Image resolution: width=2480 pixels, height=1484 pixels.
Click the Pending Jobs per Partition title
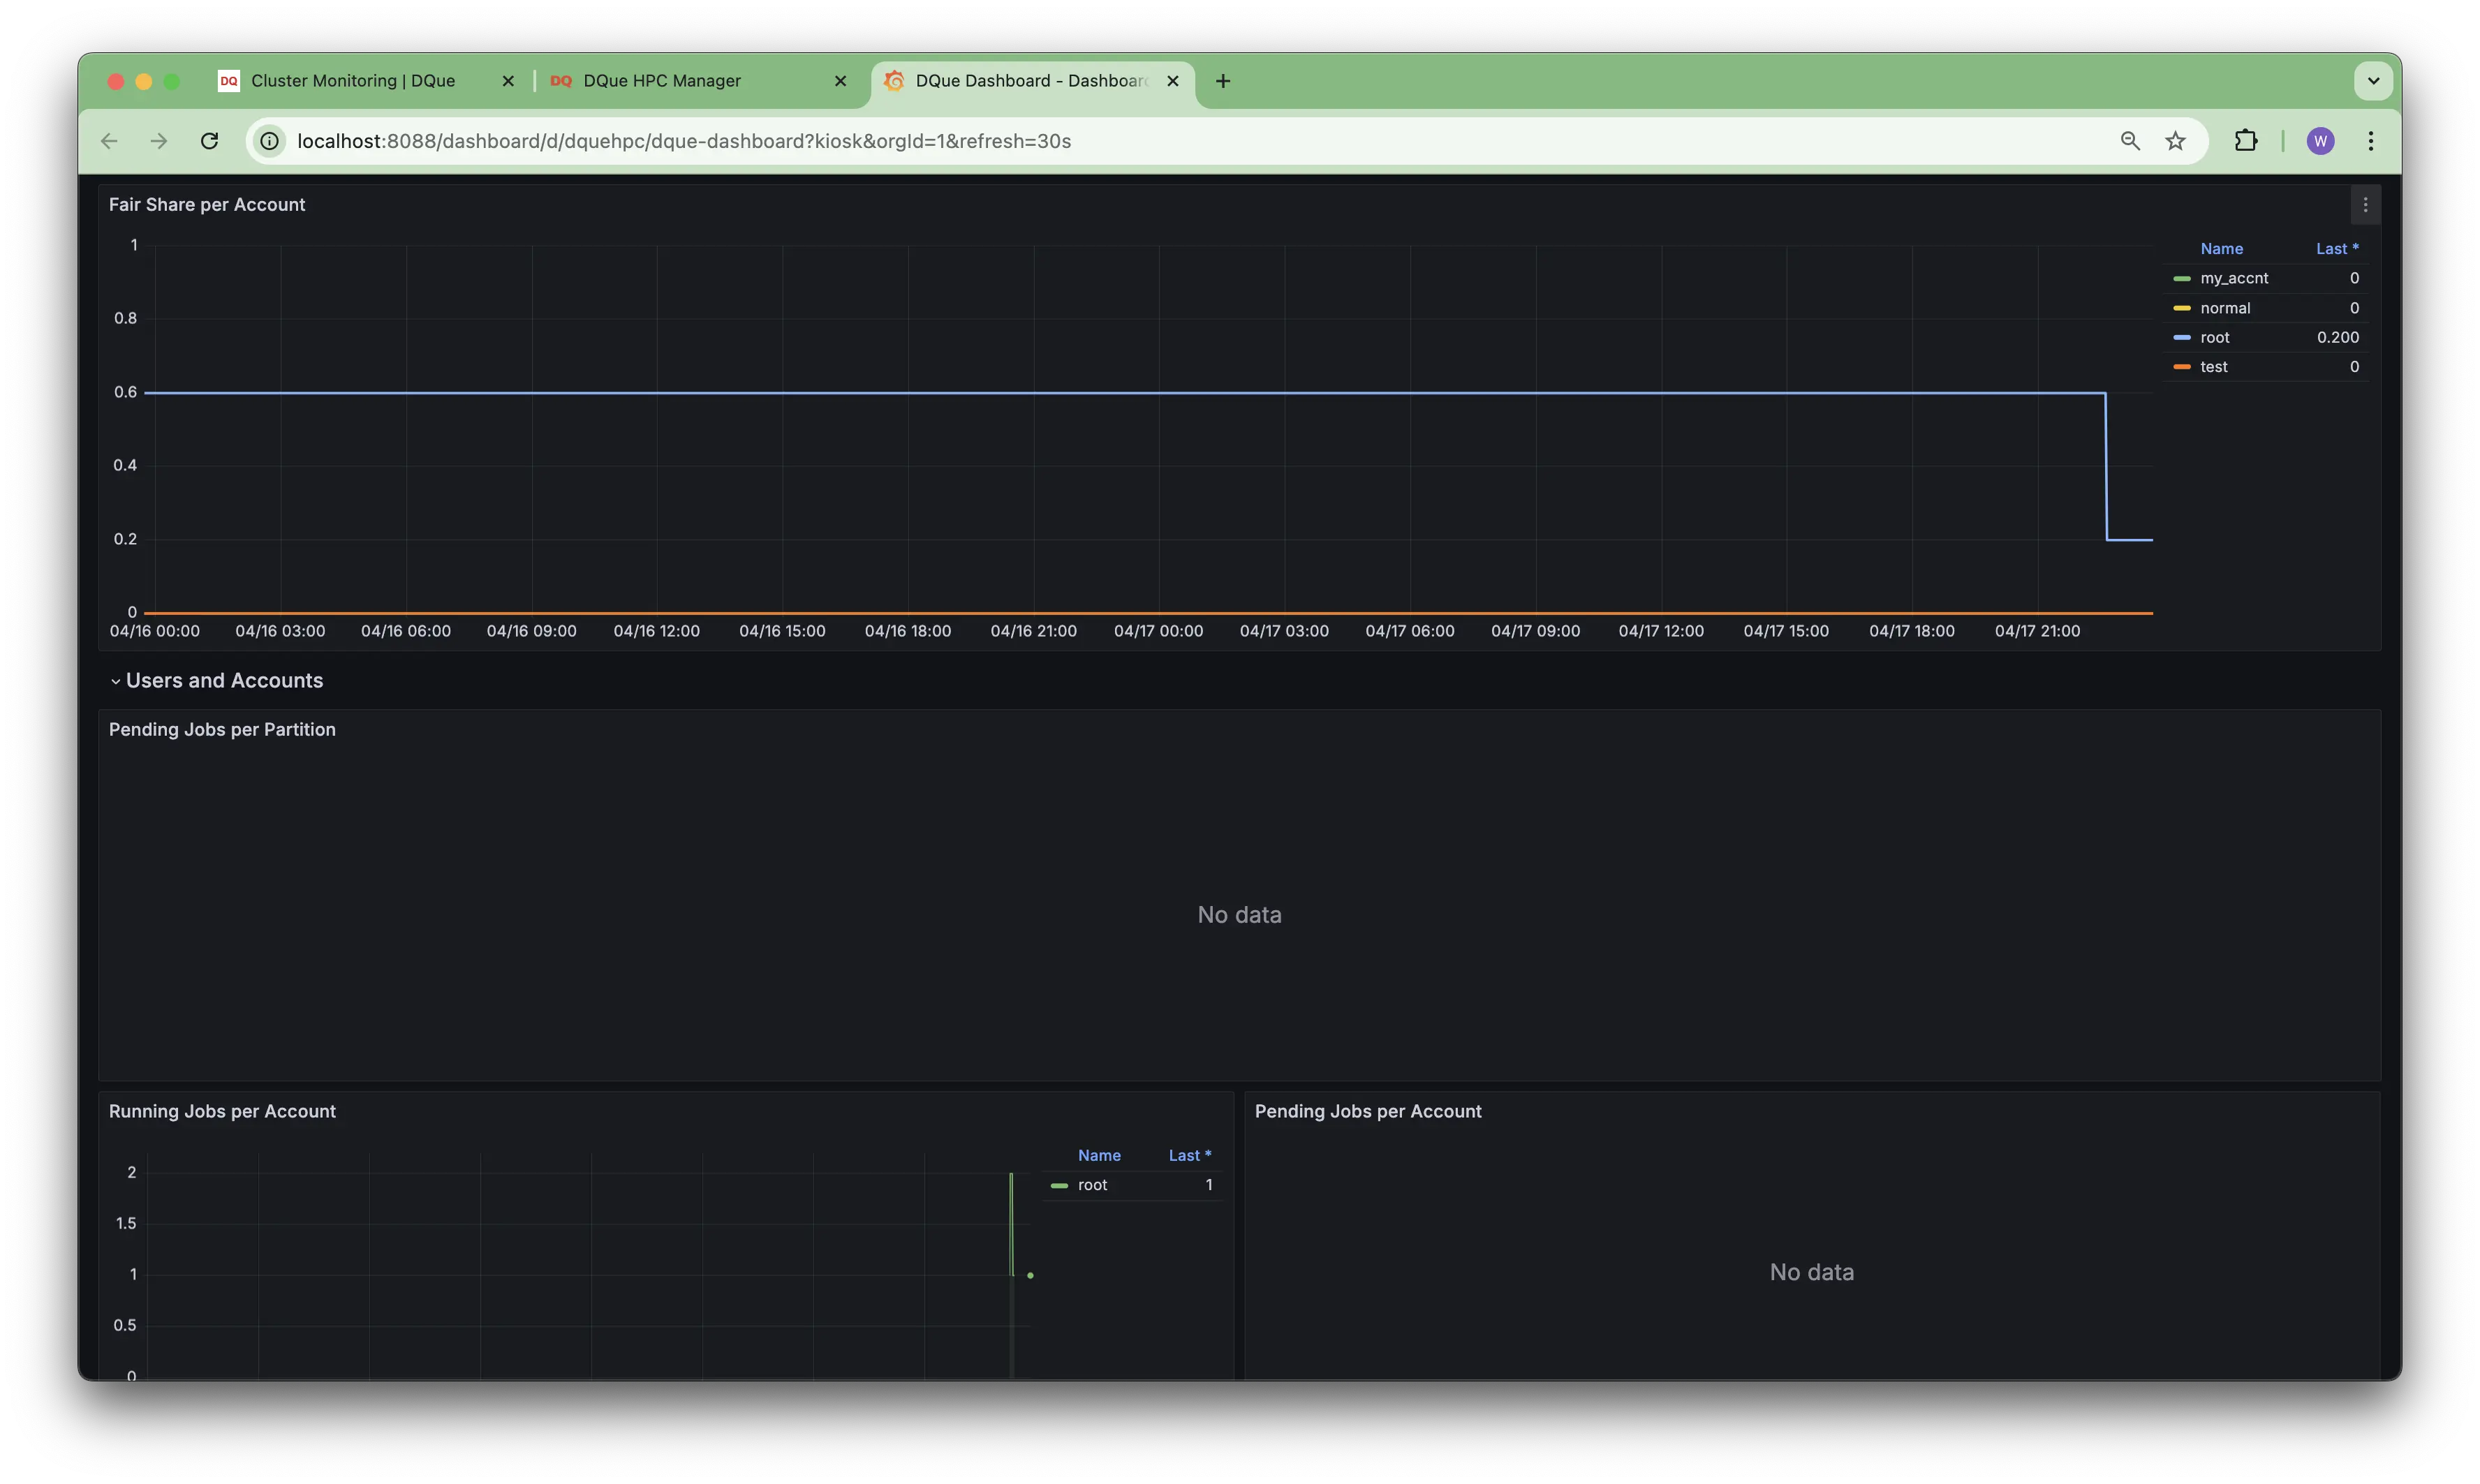pos(222,730)
